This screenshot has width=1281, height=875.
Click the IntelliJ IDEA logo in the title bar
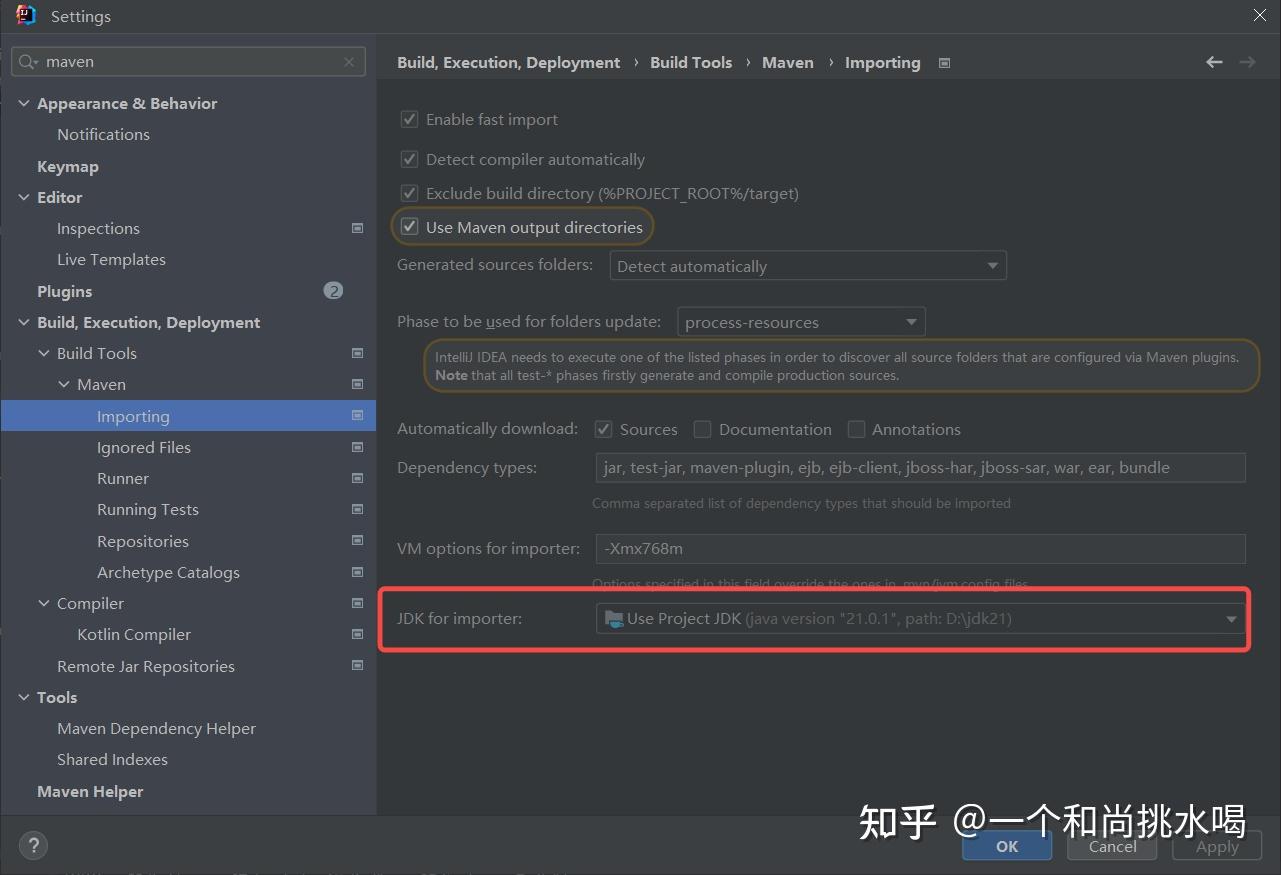point(25,15)
